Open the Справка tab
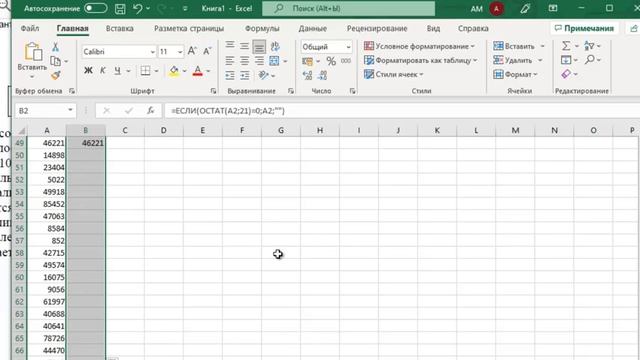This screenshot has width=640, height=360. [x=473, y=28]
